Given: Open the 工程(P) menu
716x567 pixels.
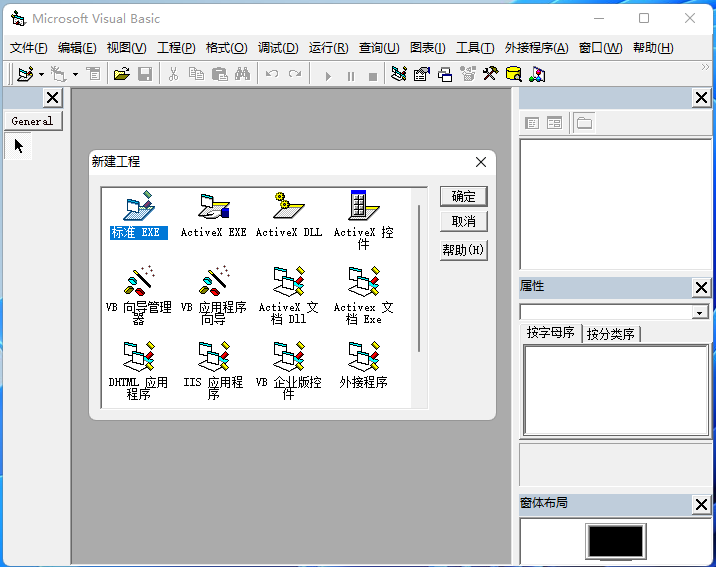Looking at the screenshot, I should click(x=176, y=48).
